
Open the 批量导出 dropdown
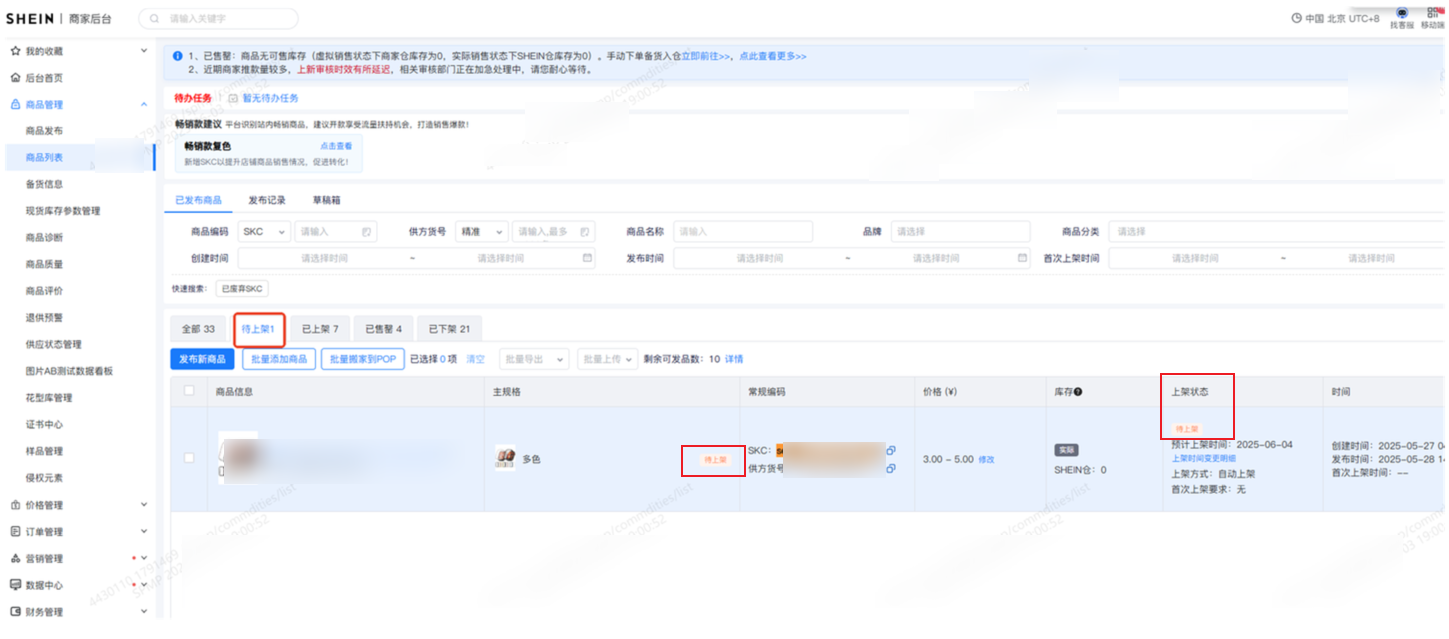point(534,359)
